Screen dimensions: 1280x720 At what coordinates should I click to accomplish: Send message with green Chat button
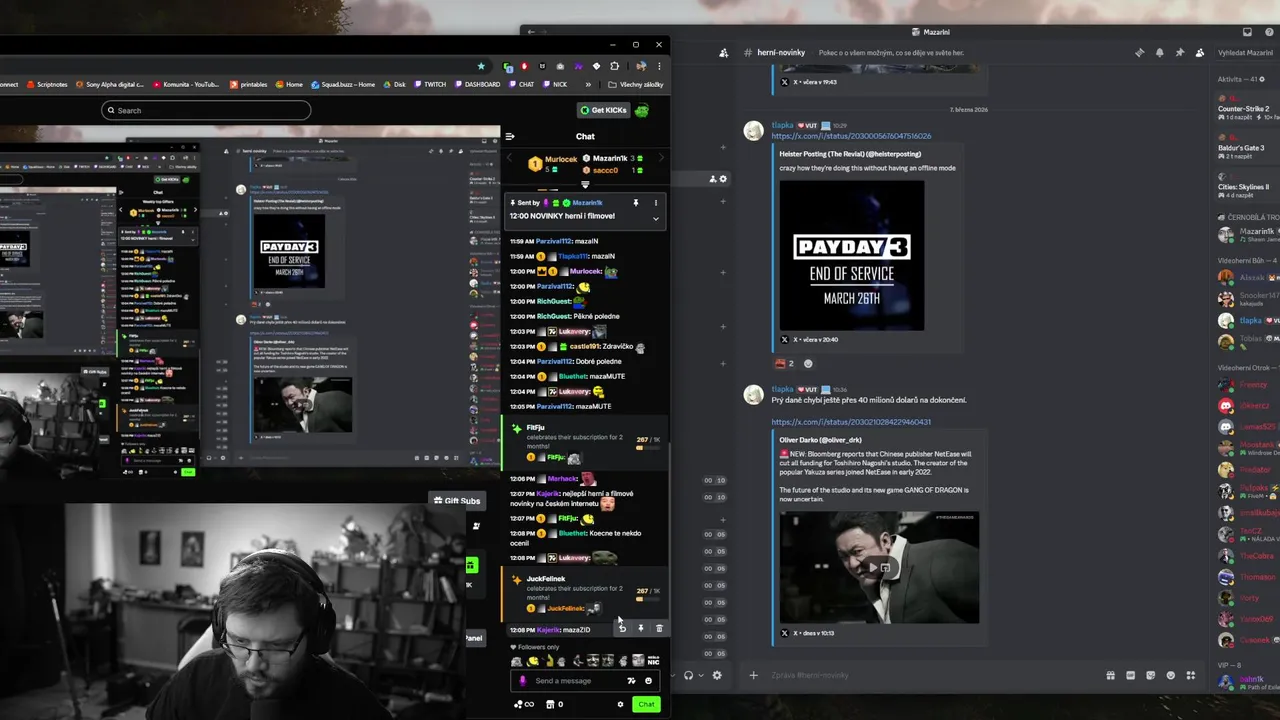(x=646, y=704)
